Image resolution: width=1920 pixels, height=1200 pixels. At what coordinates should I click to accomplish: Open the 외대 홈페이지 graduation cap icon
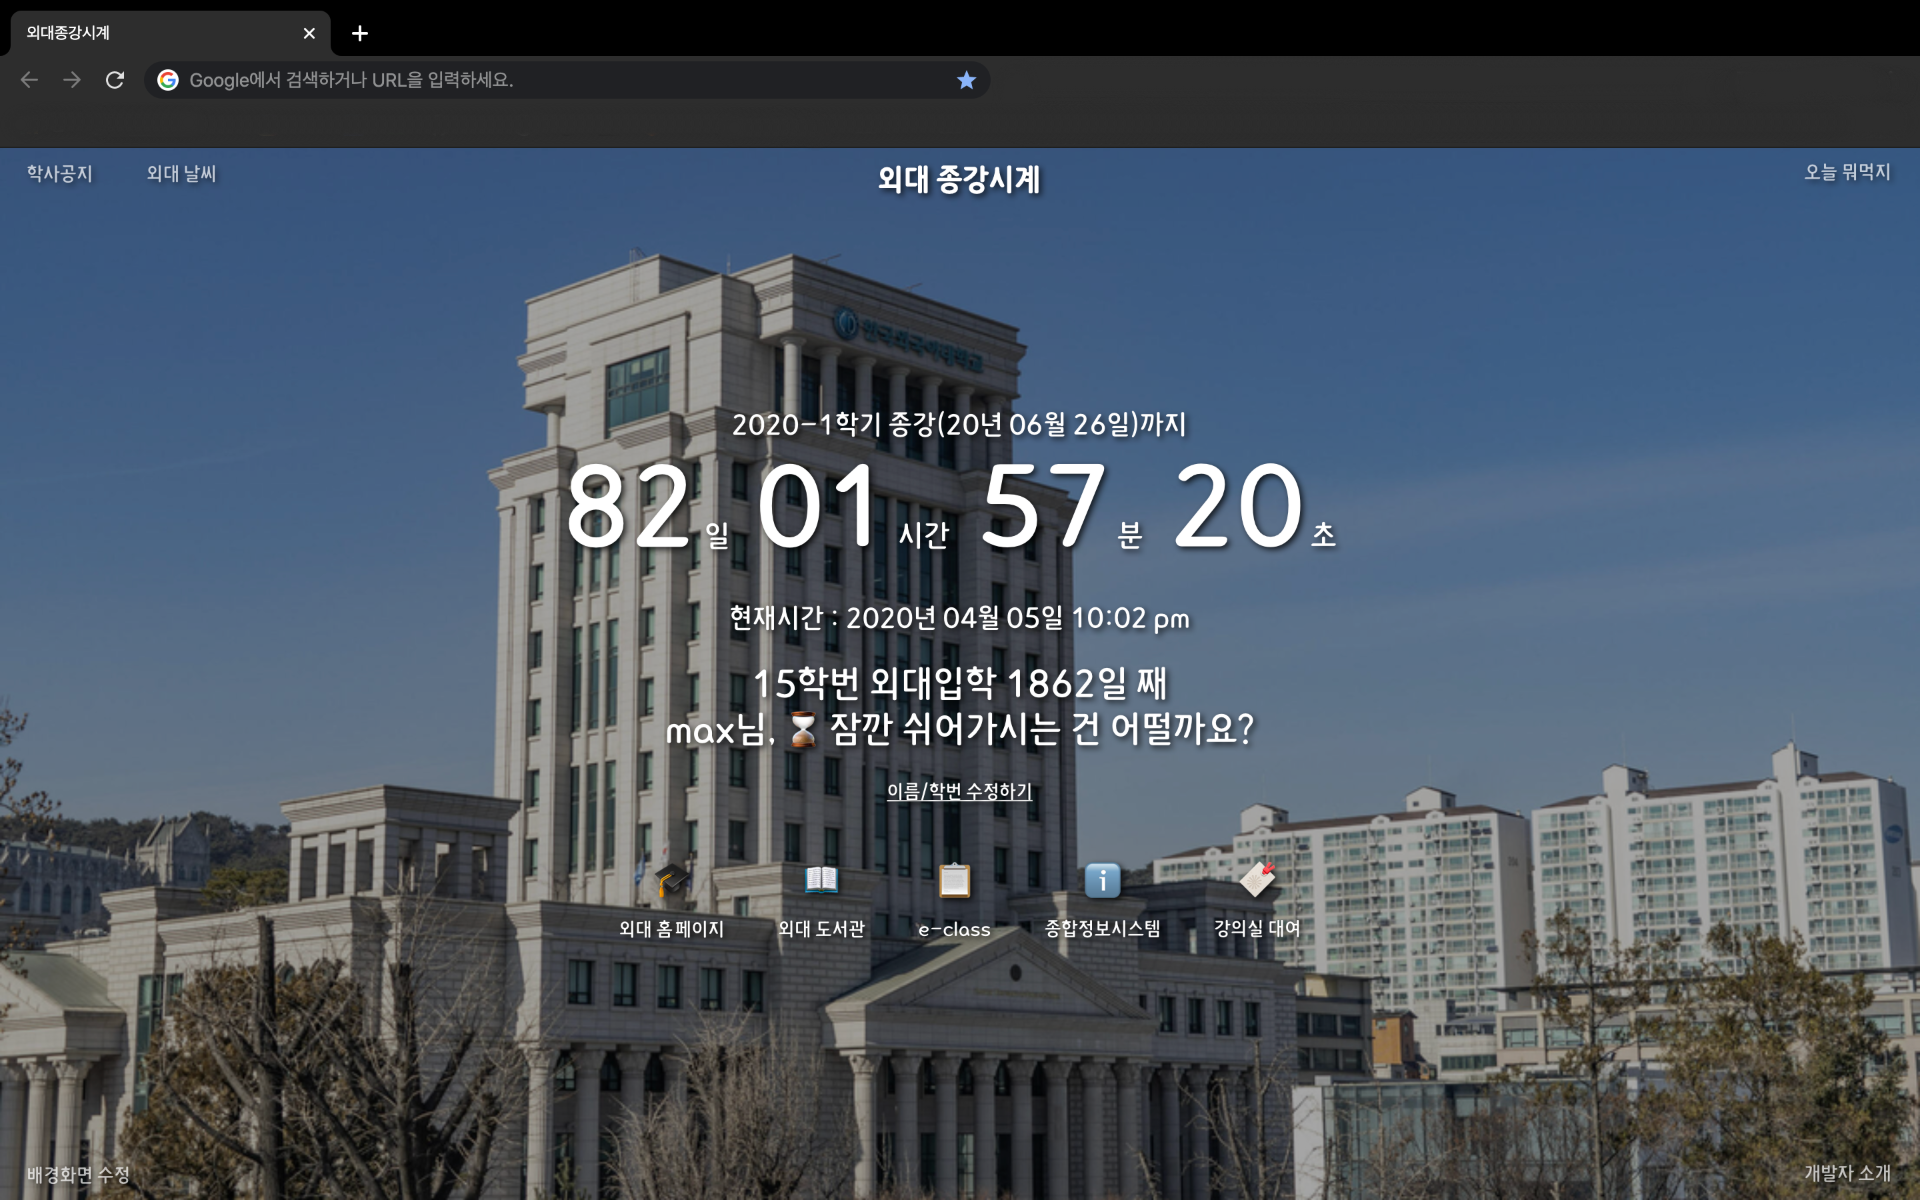pyautogui.click(x=671, y=881)
